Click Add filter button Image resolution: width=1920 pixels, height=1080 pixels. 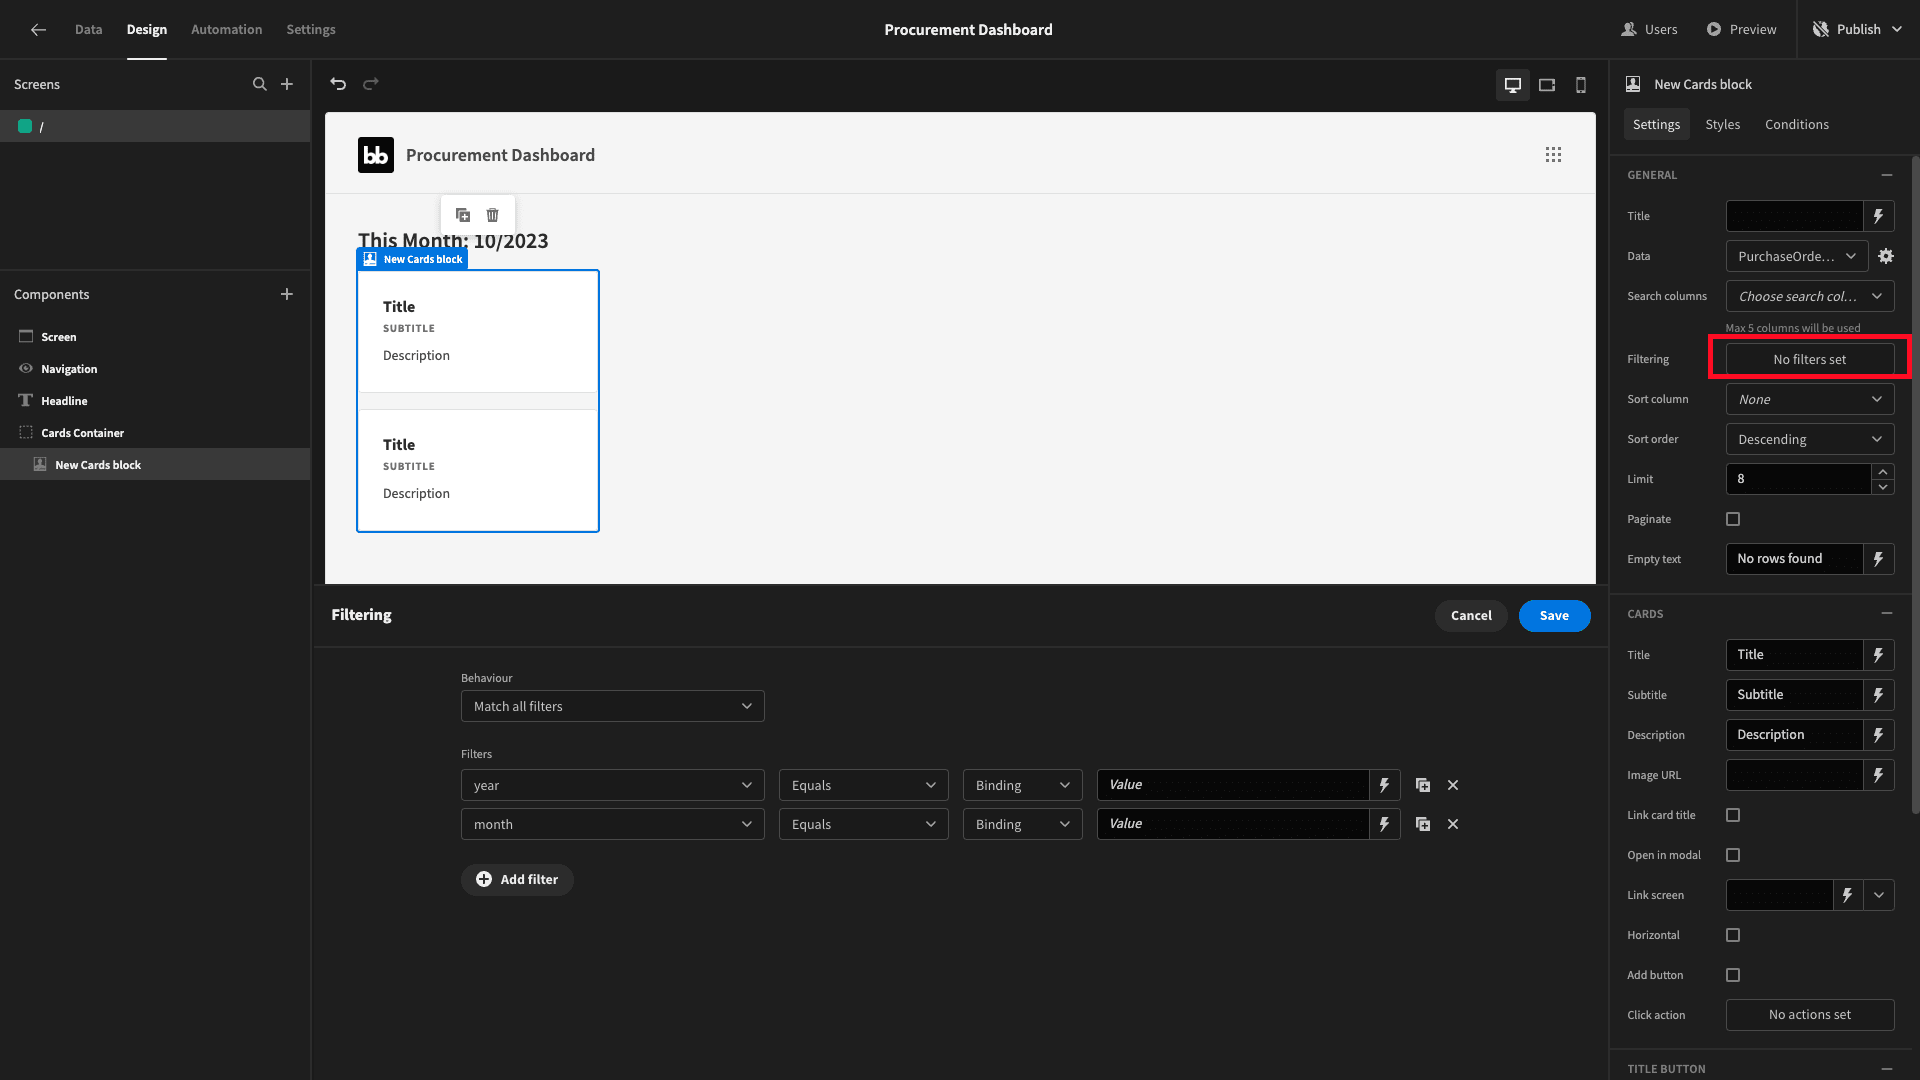point(517,880)
